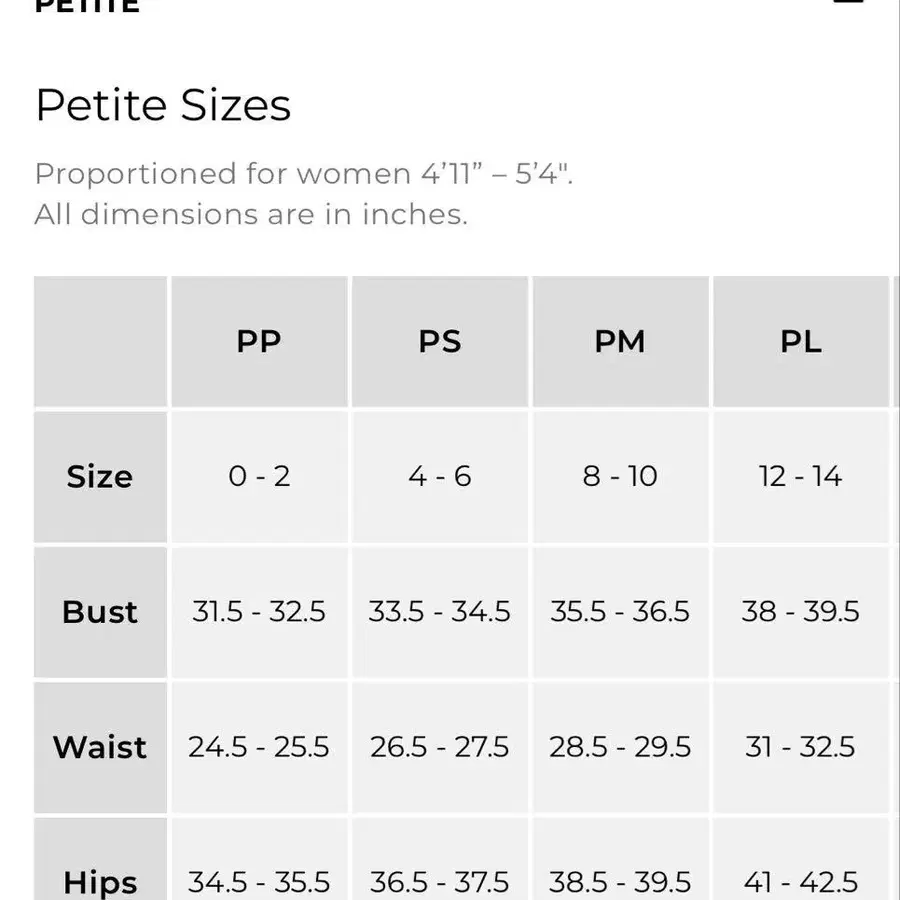Image resolution: width=900 pixels, height=900 pixels.
Task: Click the 24.5 - 25.5 waist cell
Action: coord(259,748)
